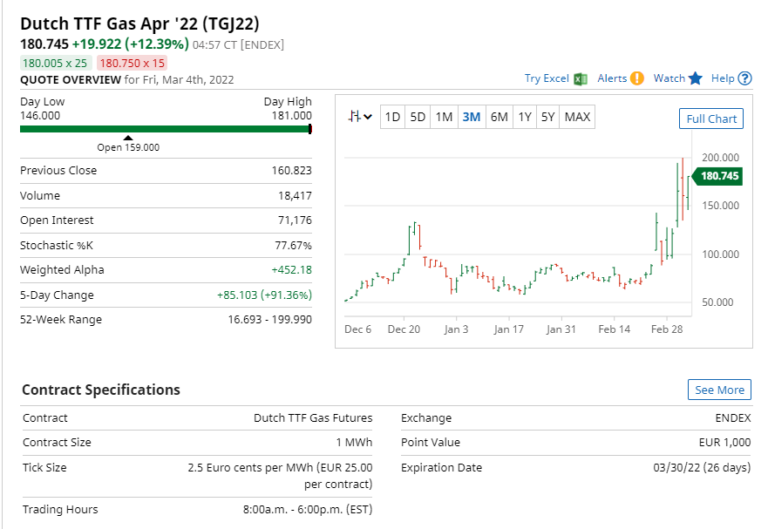The width and height of the screenshot is (768, 529).
Task: Select the 1D chart period
Action: pyautogui.click(x=393, y=117)
